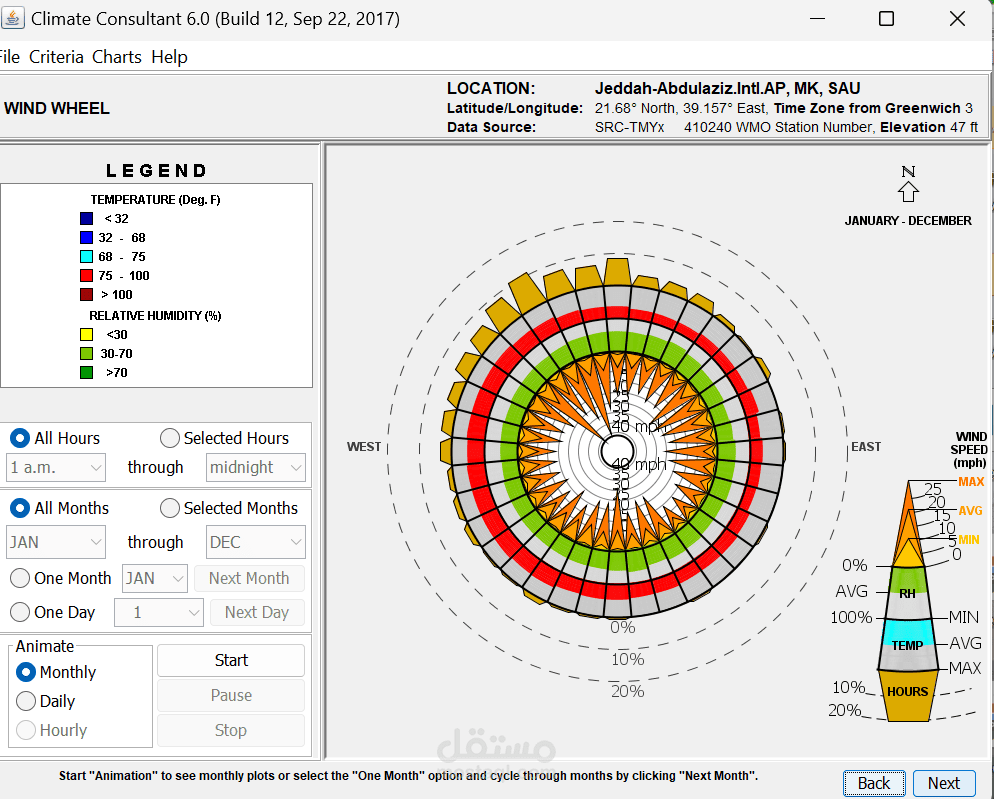Close the Climate Consultant window

(x=957, y=18)
